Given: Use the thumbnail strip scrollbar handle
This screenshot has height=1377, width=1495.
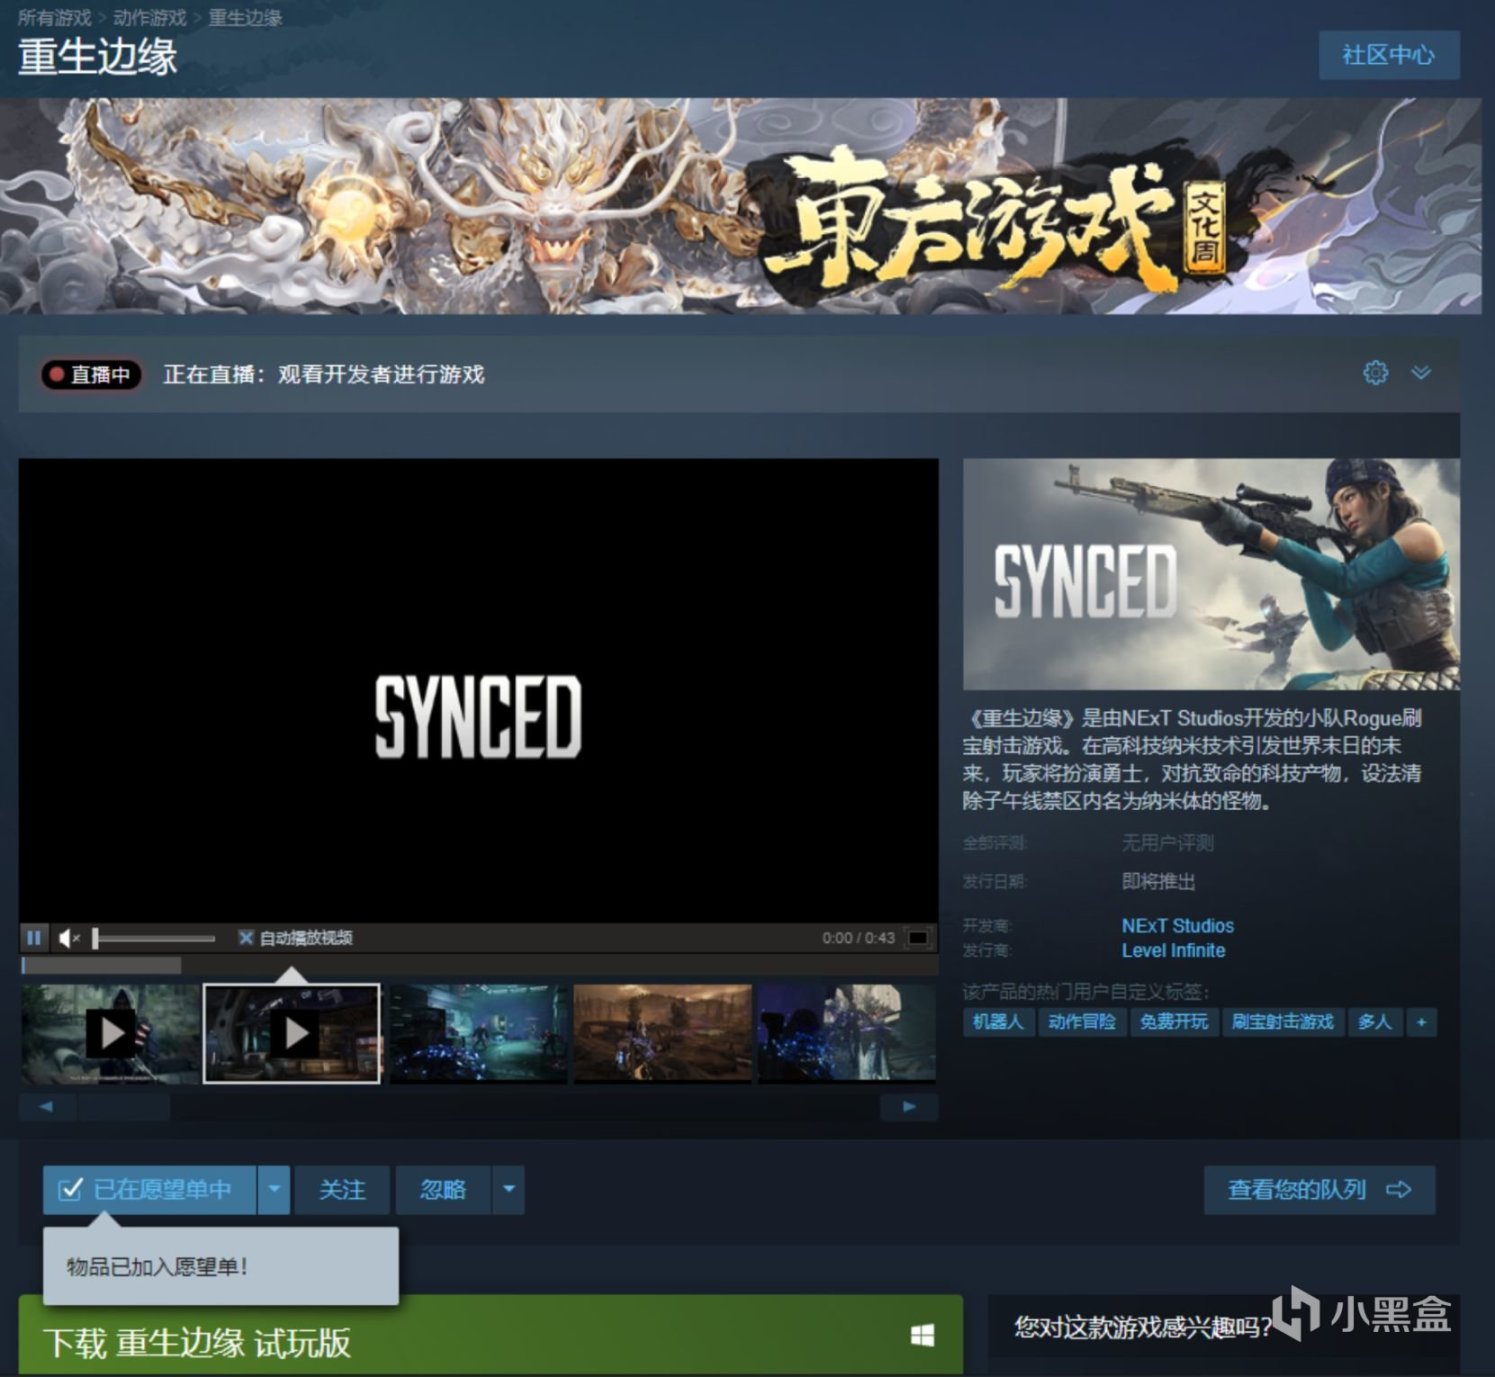Looking at the screenshot, I should tap(124, 1106).
